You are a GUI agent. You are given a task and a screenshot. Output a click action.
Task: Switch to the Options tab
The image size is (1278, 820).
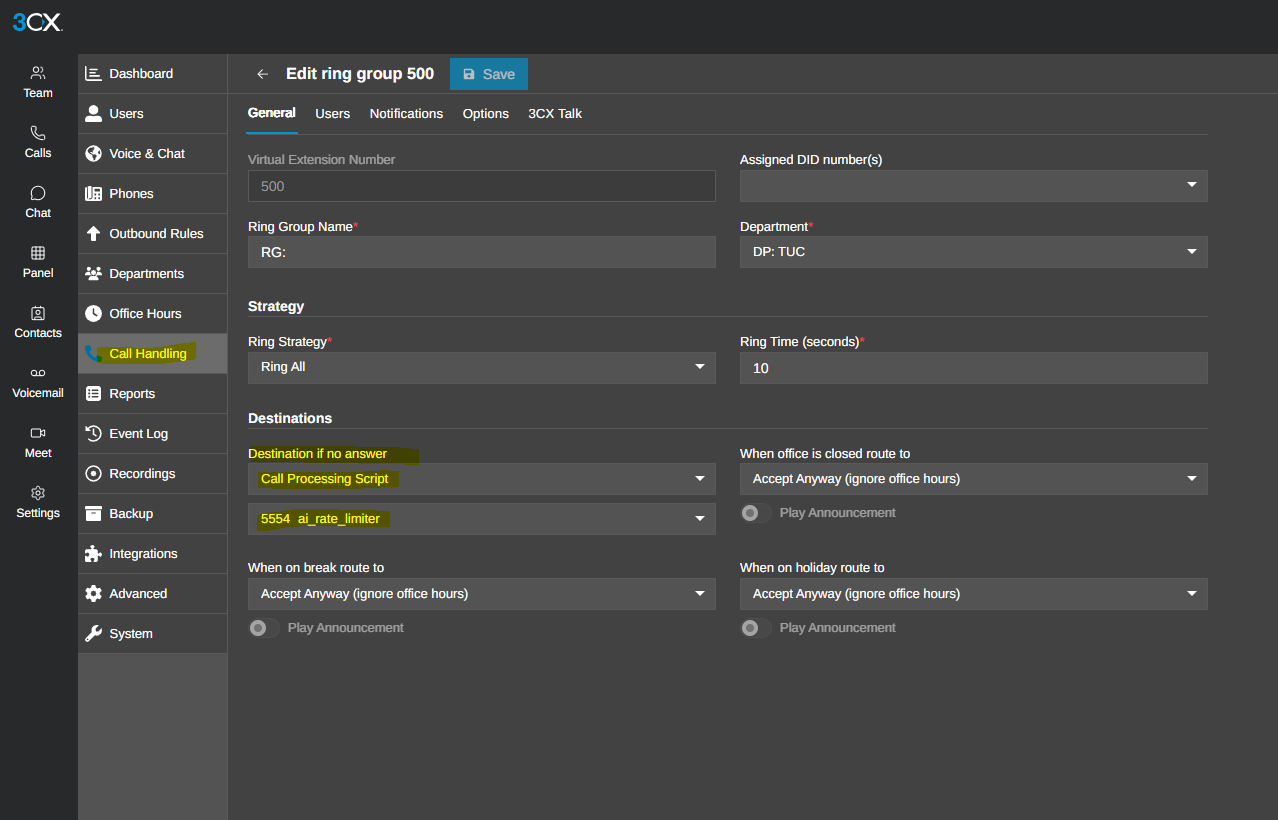486,114
